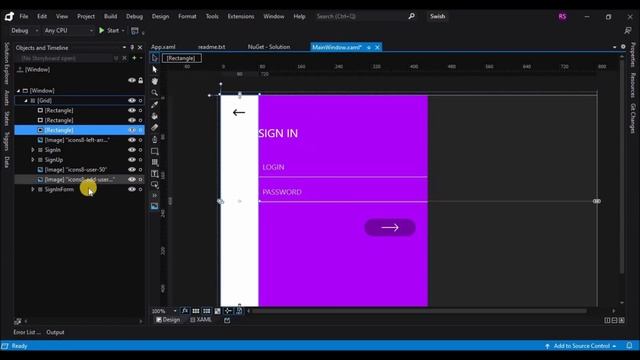640x360 pixels.
Task: Switch to NuGet - Solution tab
Action: pyautogui.click(x=269, y=47)
